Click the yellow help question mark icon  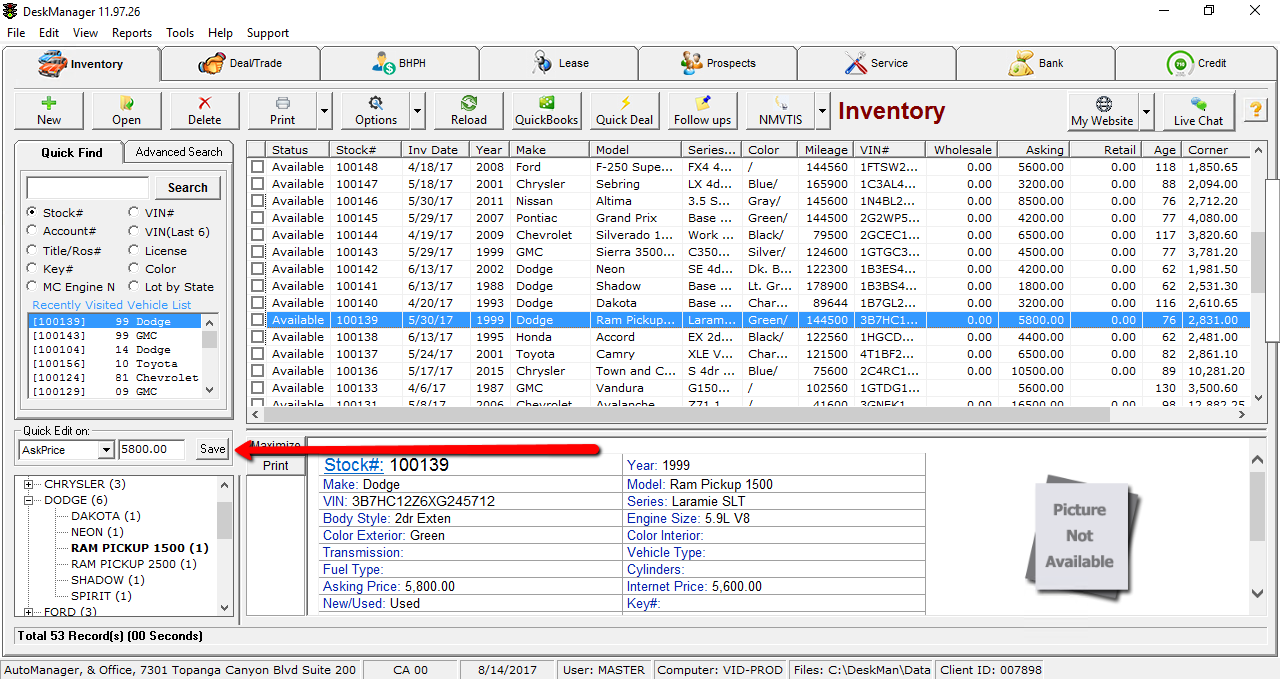[x=1254, y=110]
